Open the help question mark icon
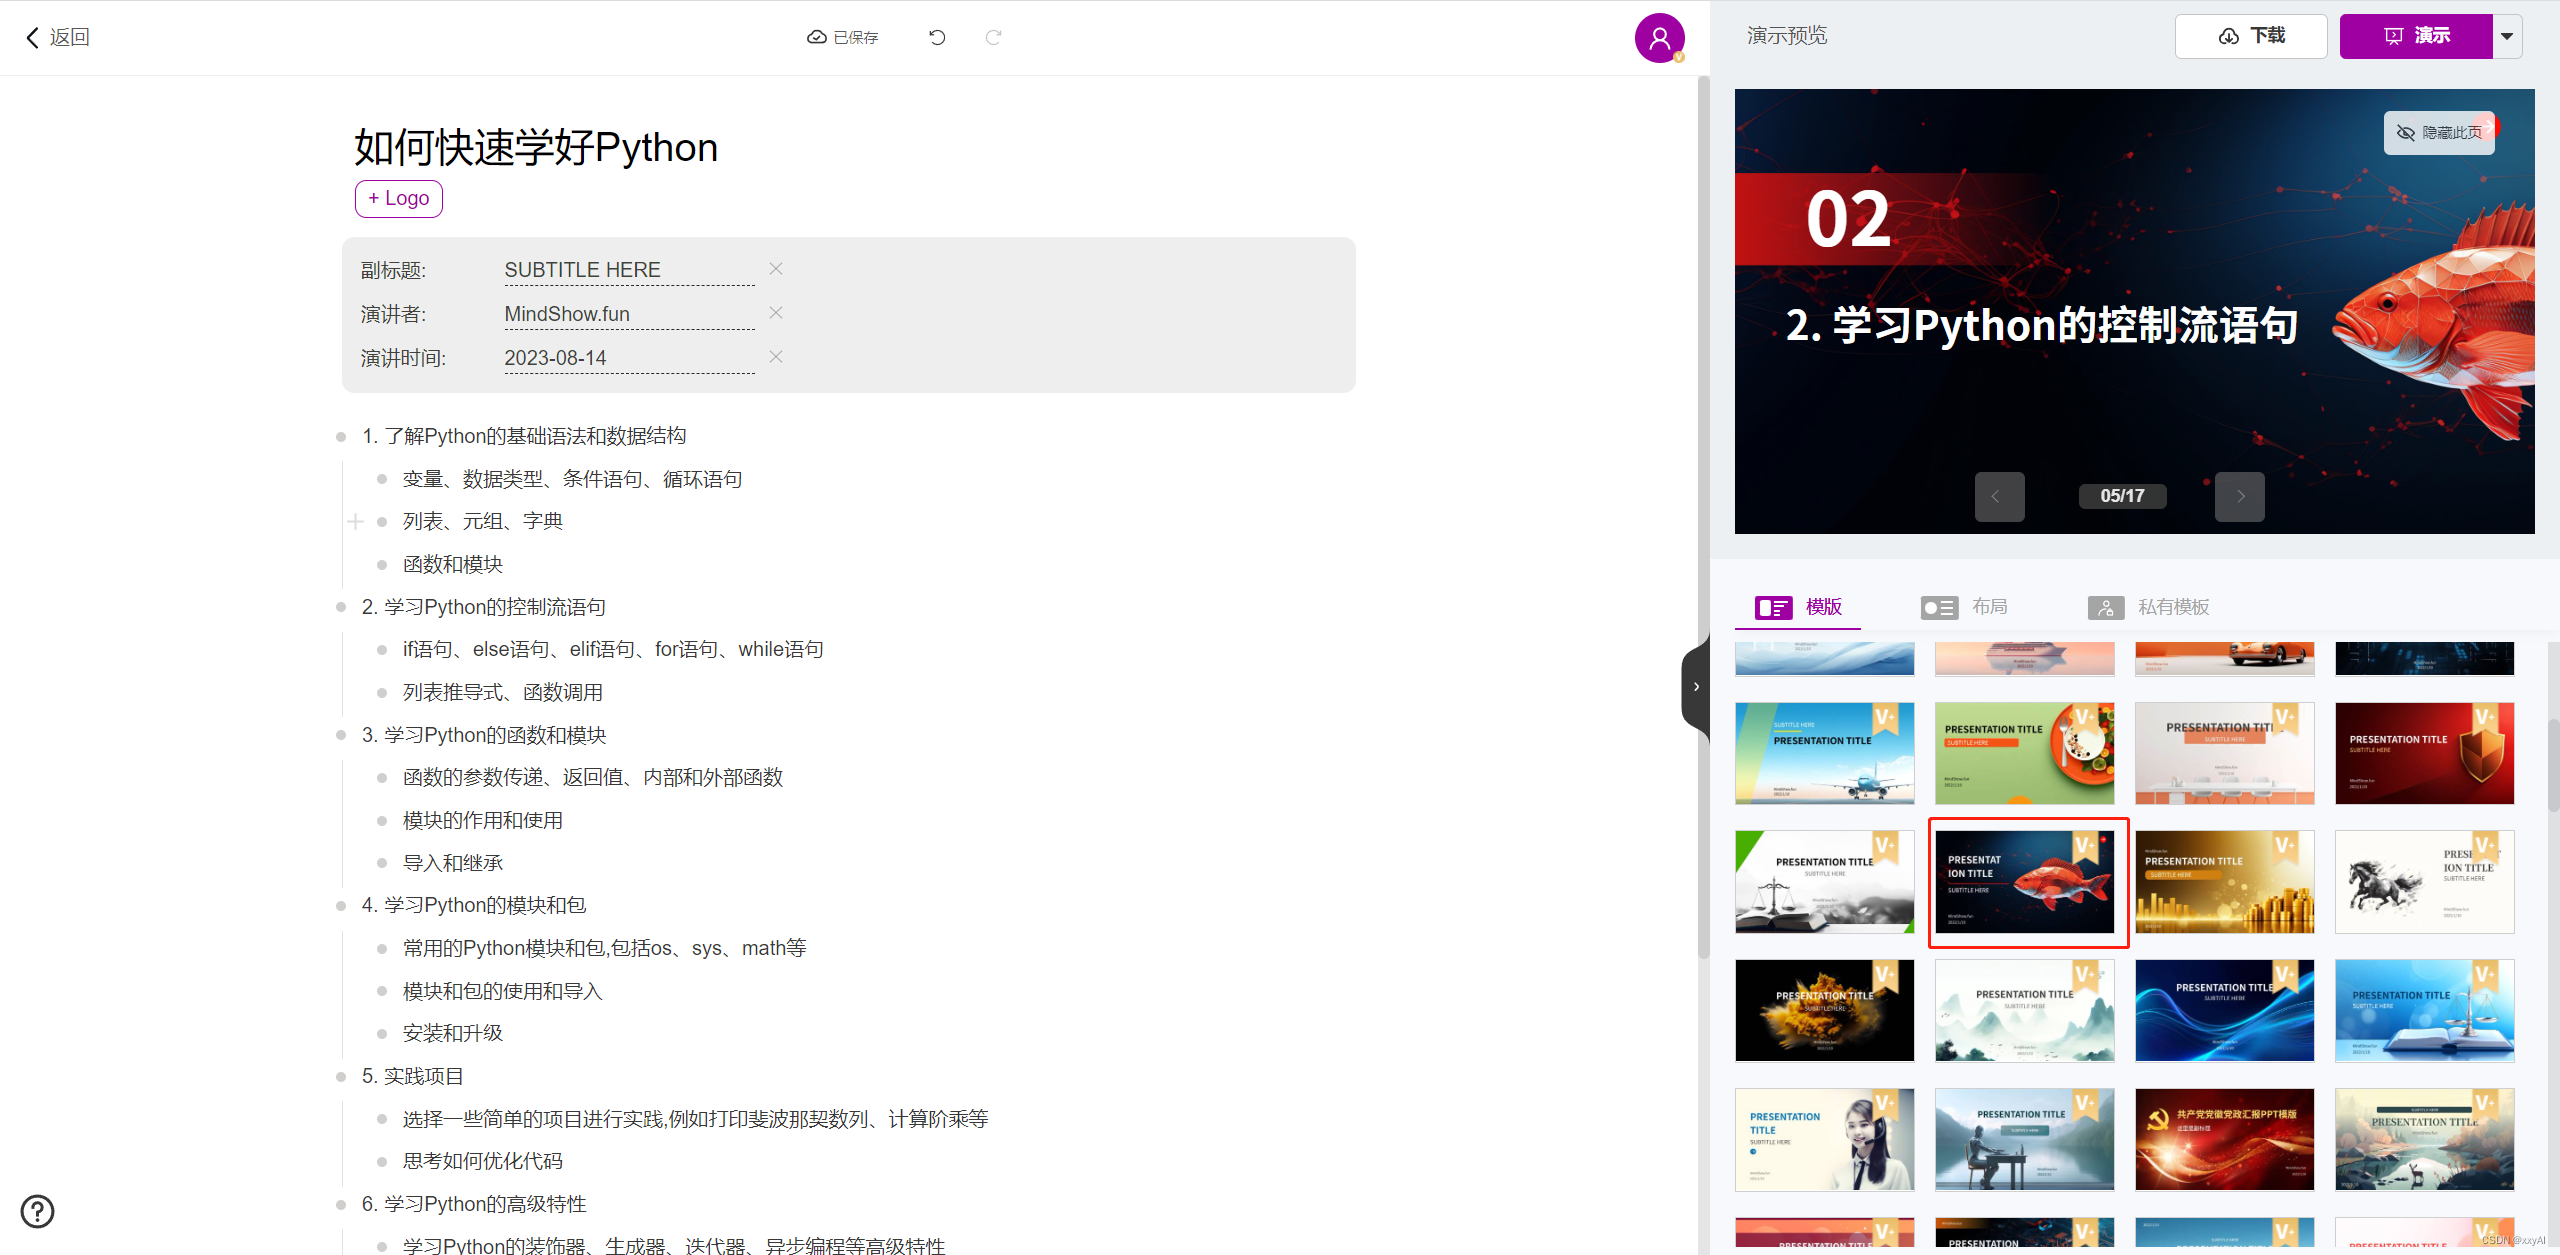 coord(37,1211)
